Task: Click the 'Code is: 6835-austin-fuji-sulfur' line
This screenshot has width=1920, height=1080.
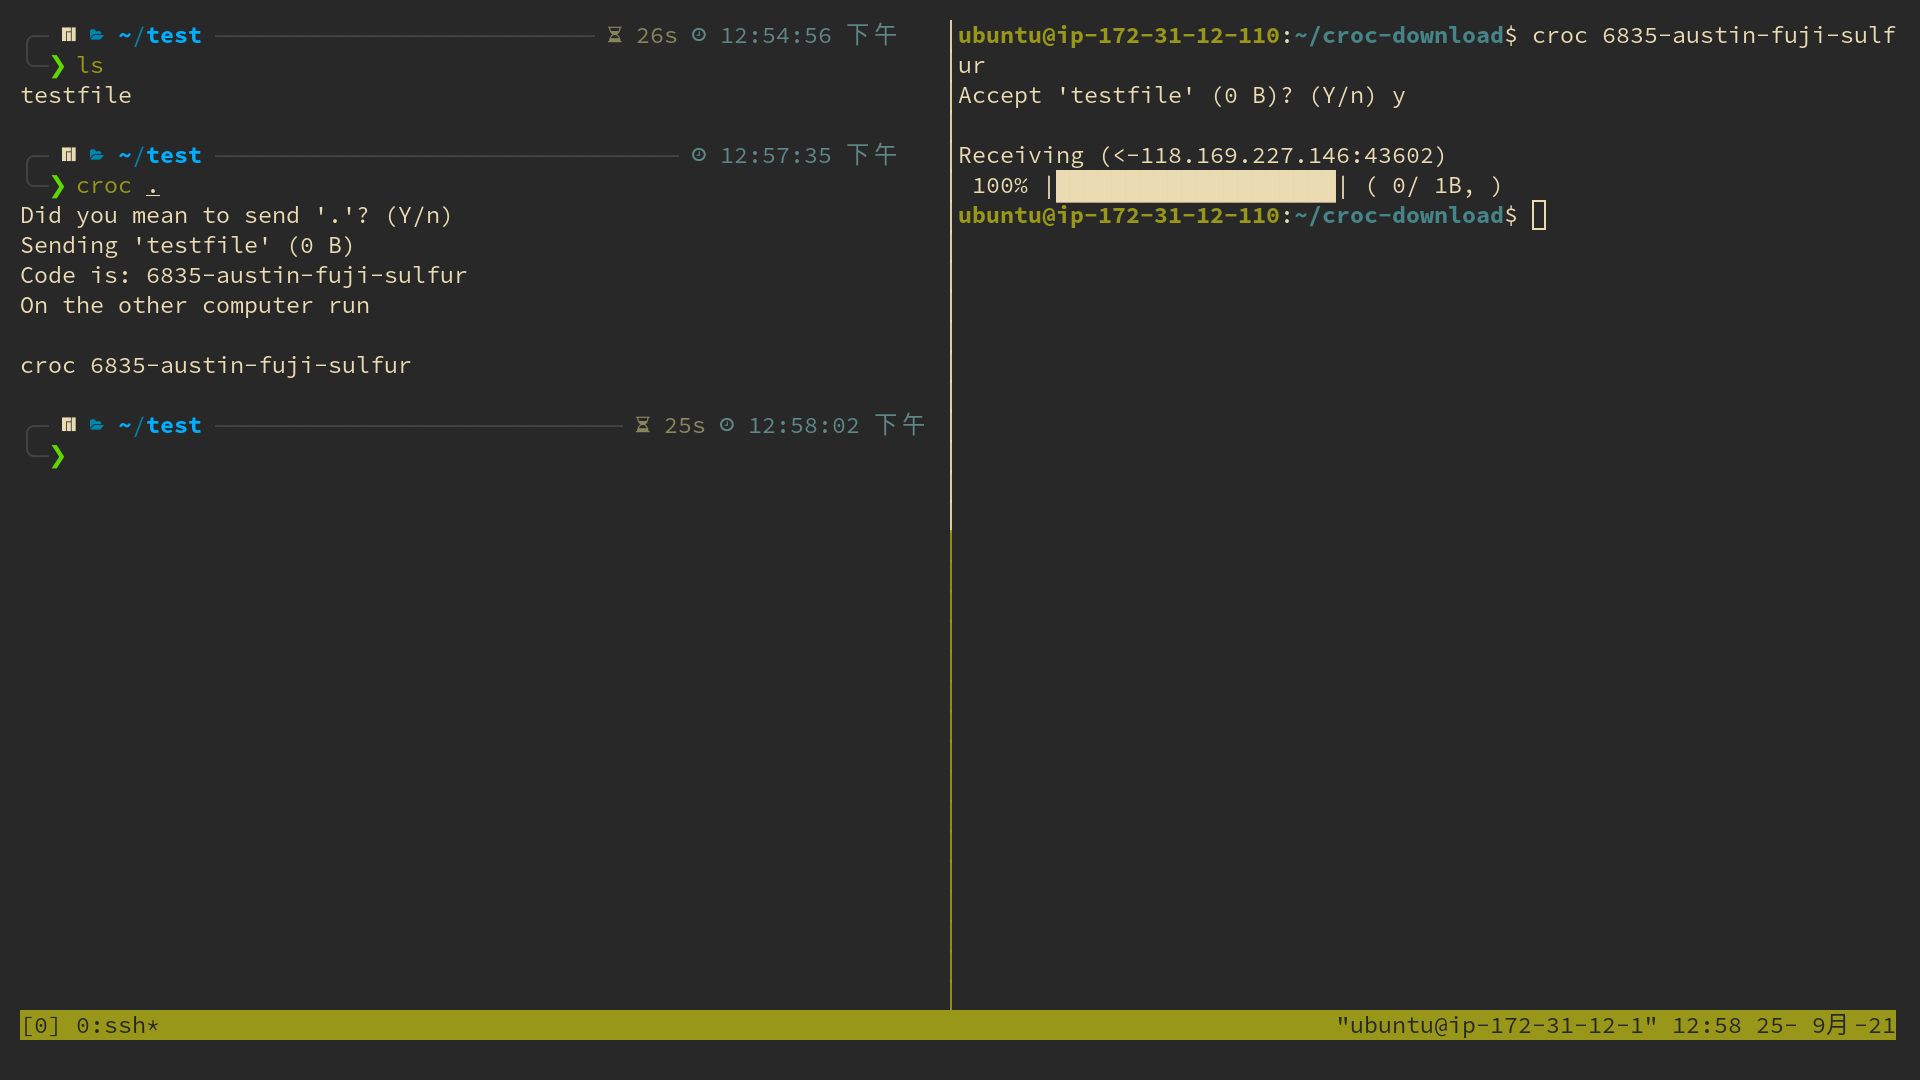Action: coord(243,276)
